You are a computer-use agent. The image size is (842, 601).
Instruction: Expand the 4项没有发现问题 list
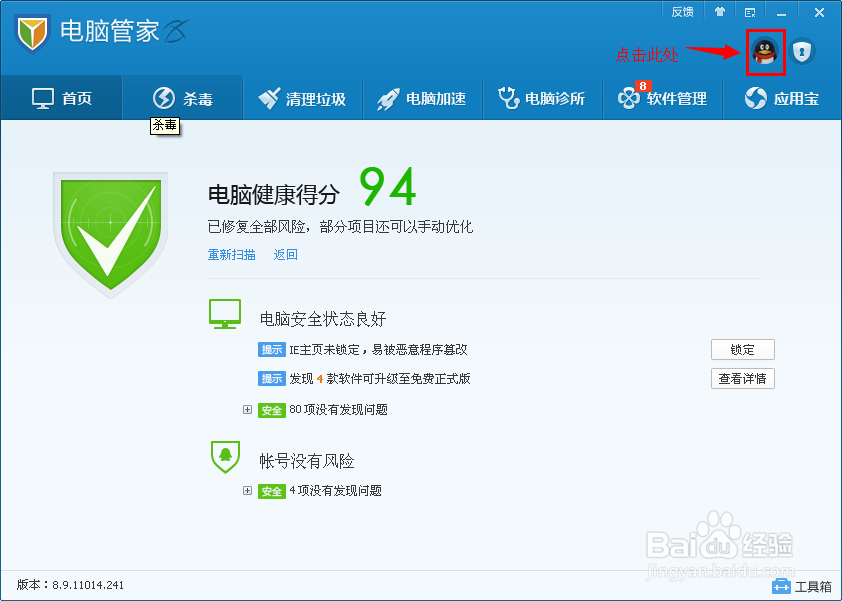click(247, 490)
